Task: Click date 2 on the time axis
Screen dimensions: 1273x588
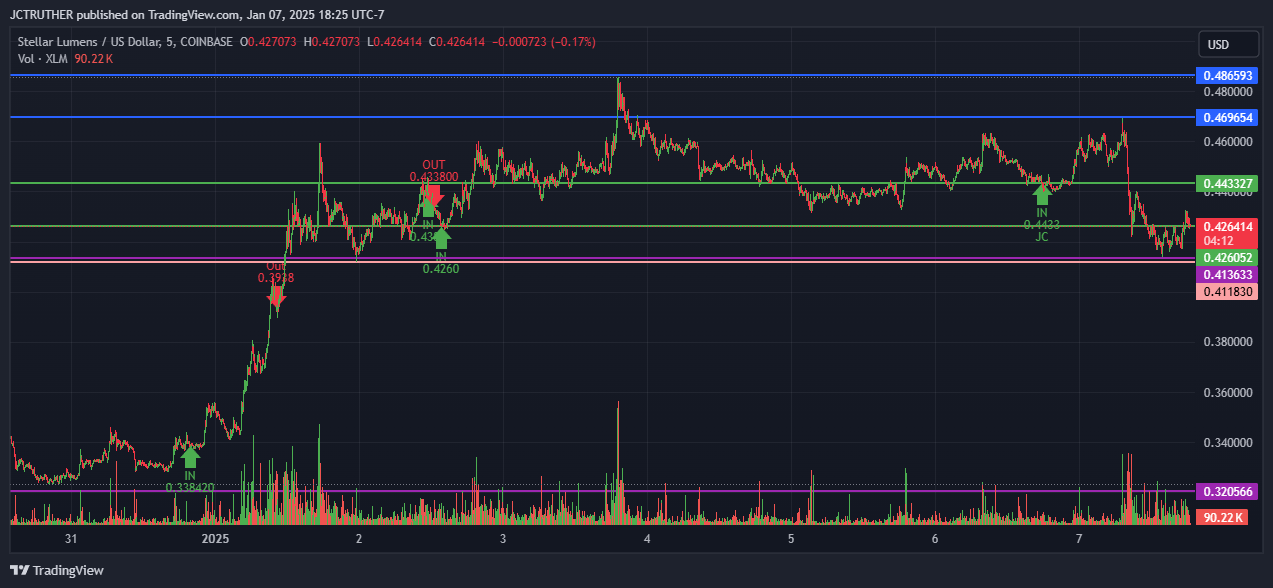Action: (359, 539)
